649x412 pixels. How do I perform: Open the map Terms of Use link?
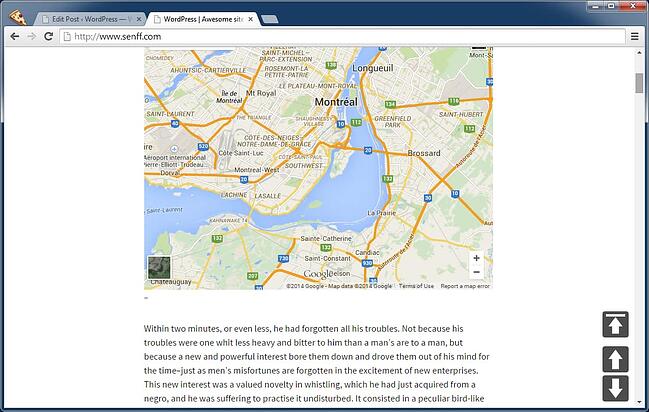click(416, 286)
